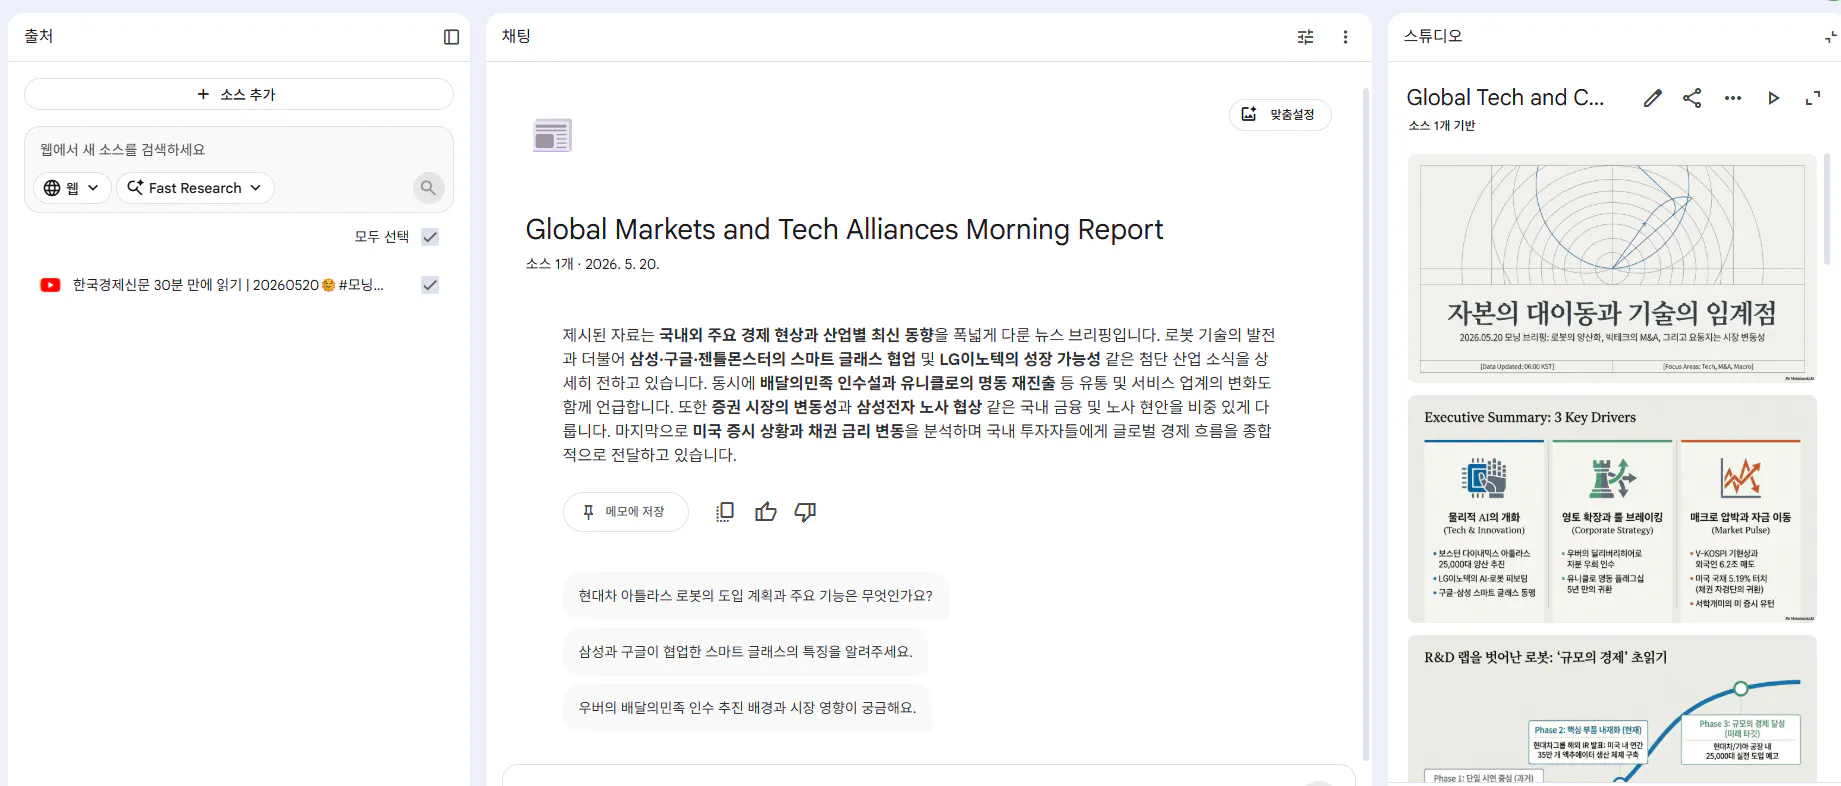Uncheck the 한국경제신문 source checkbox
Screen dimensions: 1841x786
pos(430,285)
